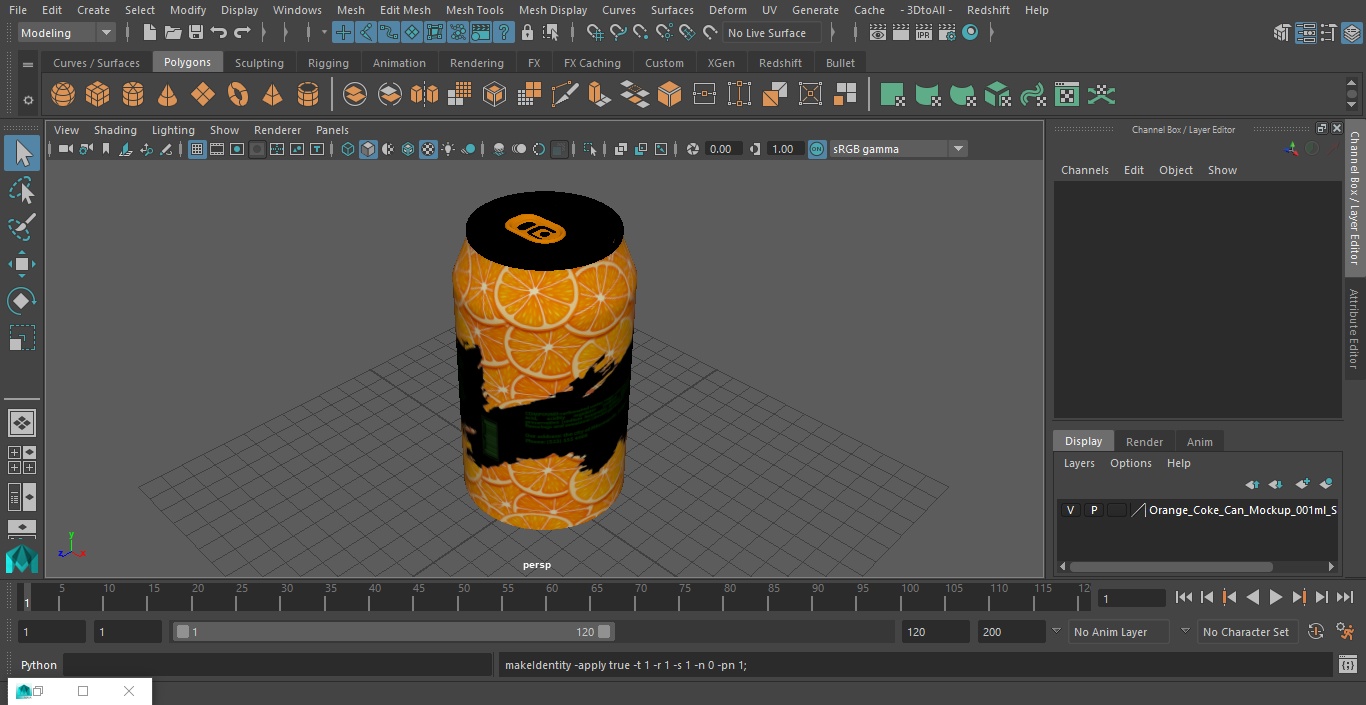Screen dimensions: 1366x705
Task: Open the Layers menu in layer editor
Action: [x=1079, y=463]
